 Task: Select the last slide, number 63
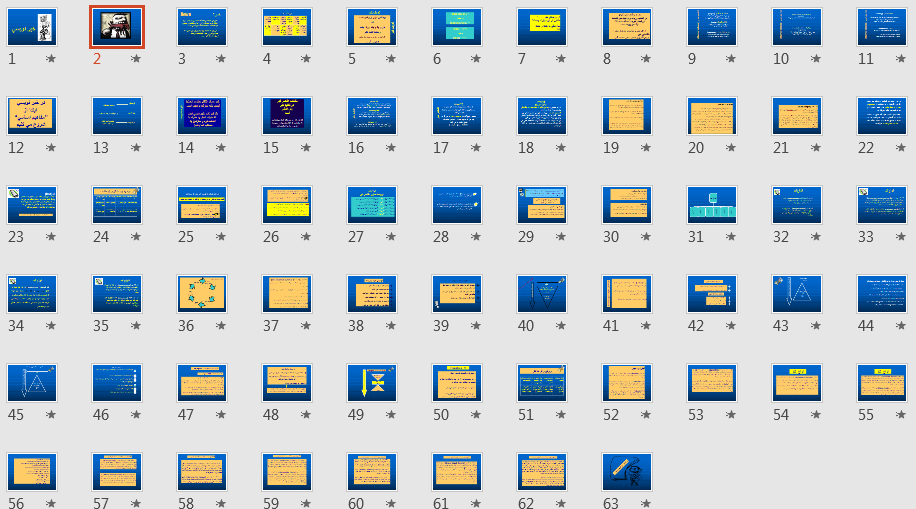[x=627, y=472]
